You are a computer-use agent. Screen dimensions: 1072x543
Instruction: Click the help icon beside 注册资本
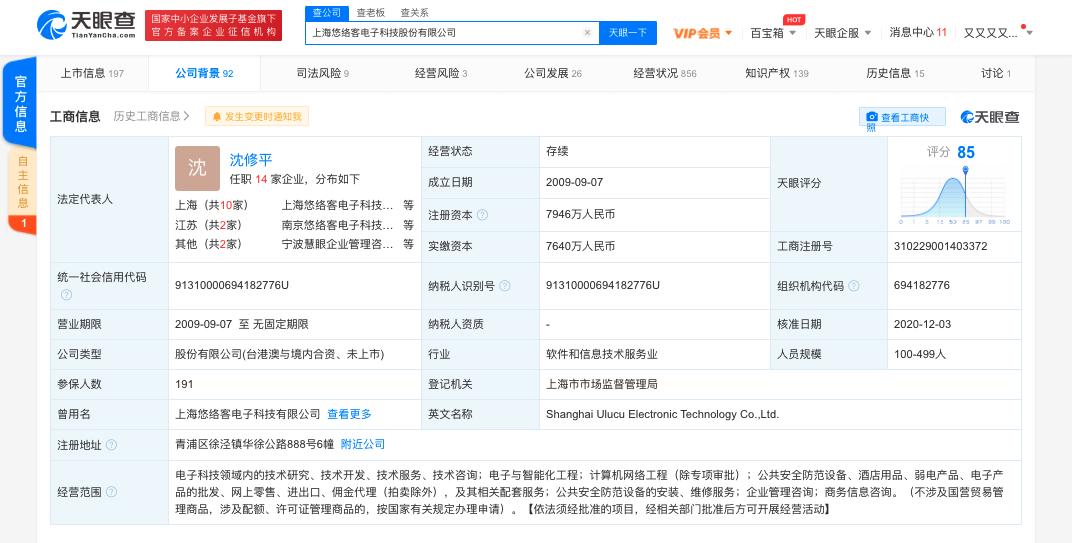coord(483,215)
